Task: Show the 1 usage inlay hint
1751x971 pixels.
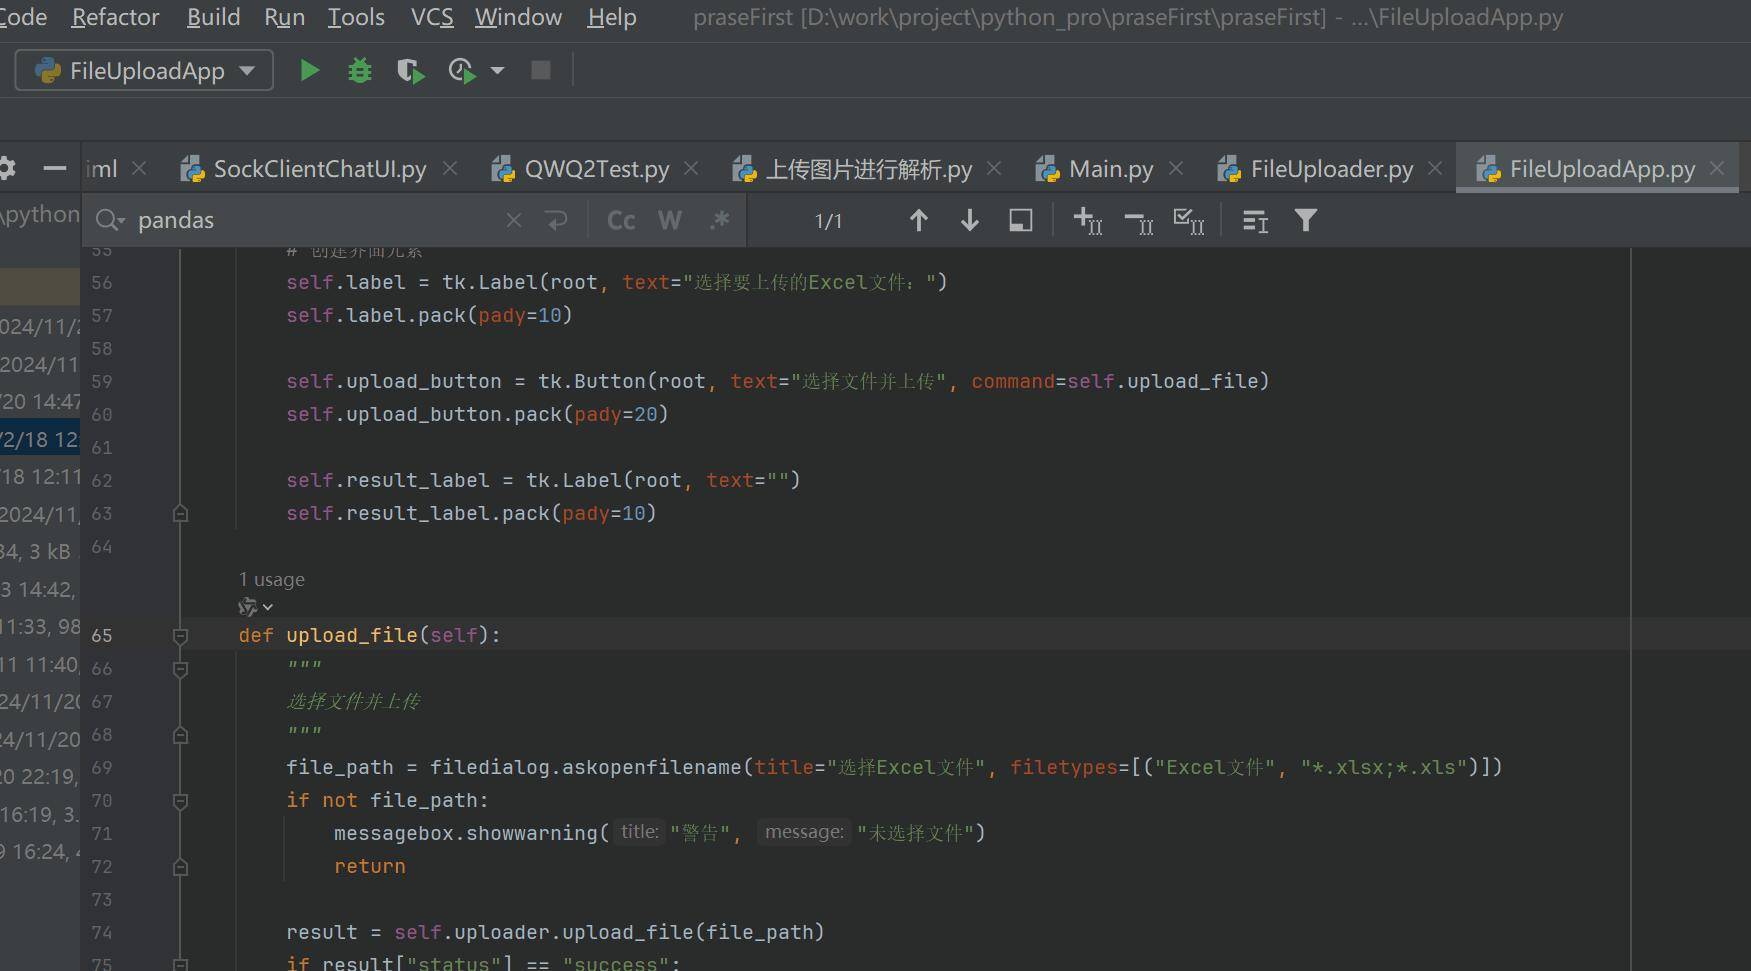Action: point(272,579)
